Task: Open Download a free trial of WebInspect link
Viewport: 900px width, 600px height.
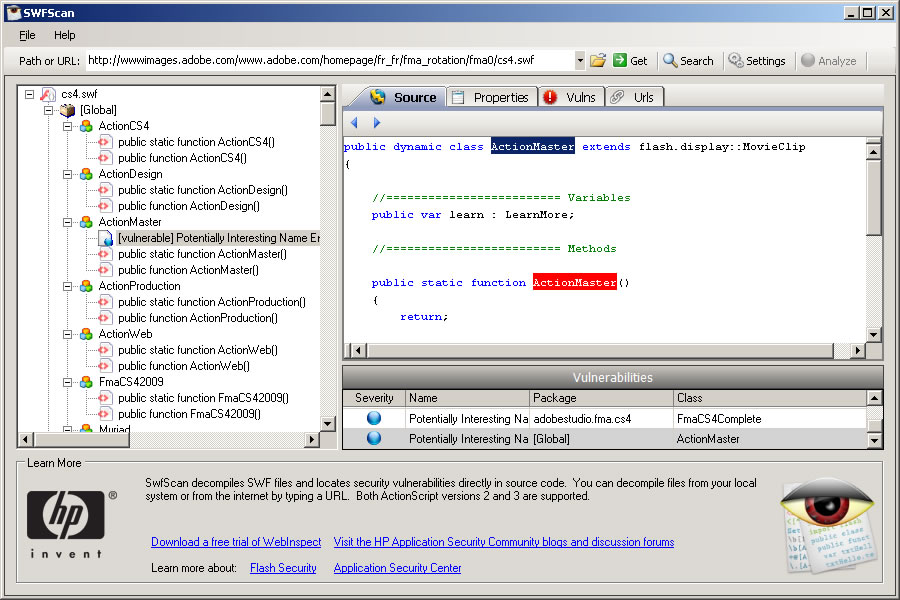Action: (x=236, y=542)
